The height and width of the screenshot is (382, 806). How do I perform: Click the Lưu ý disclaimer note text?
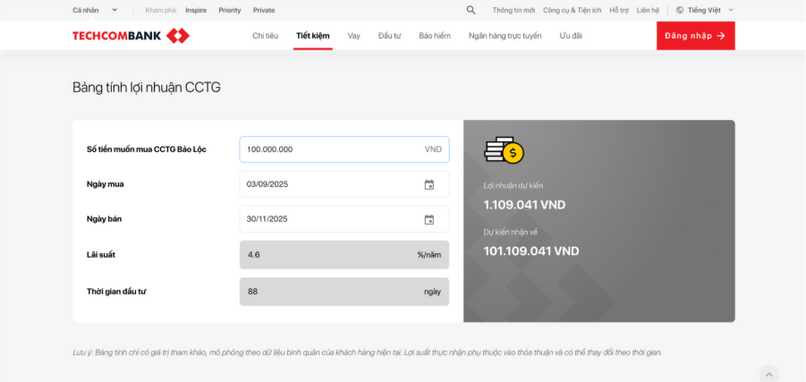(x=367, y=353)
